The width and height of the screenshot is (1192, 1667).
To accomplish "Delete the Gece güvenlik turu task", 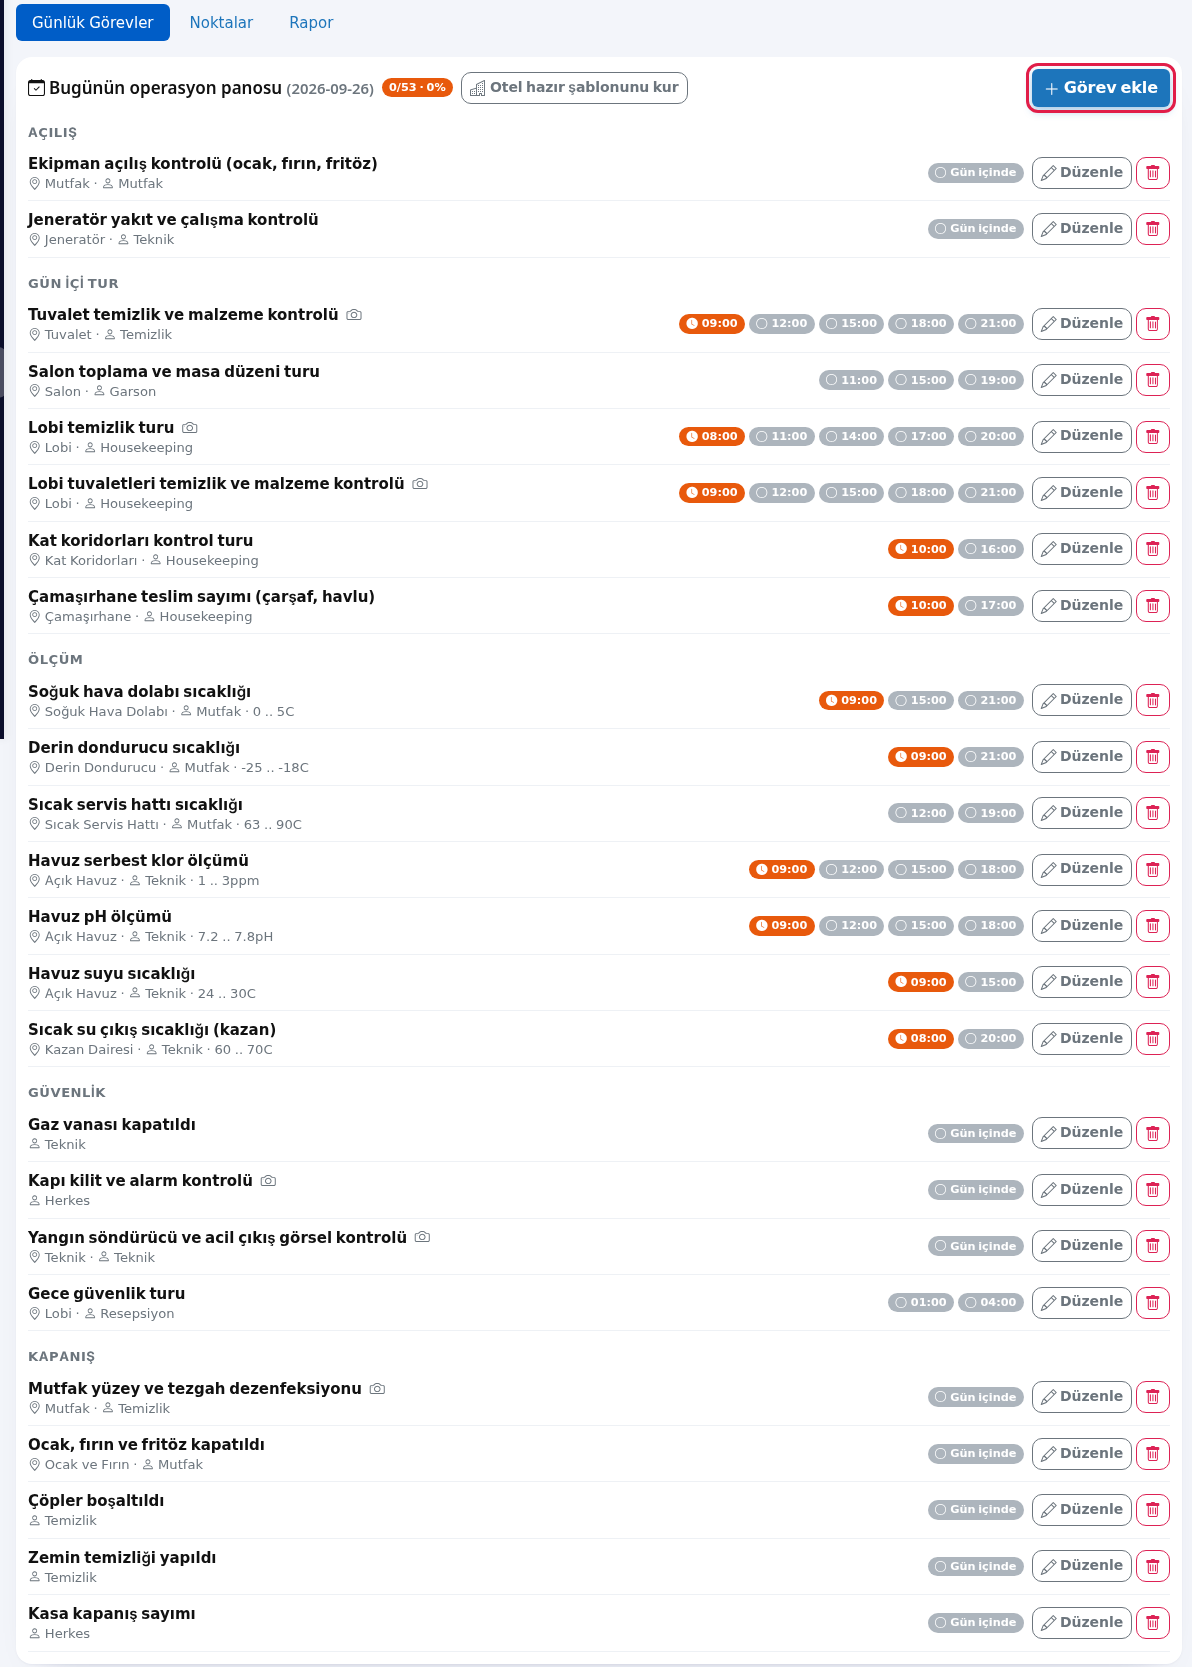I will [x=1152, y=1302].
